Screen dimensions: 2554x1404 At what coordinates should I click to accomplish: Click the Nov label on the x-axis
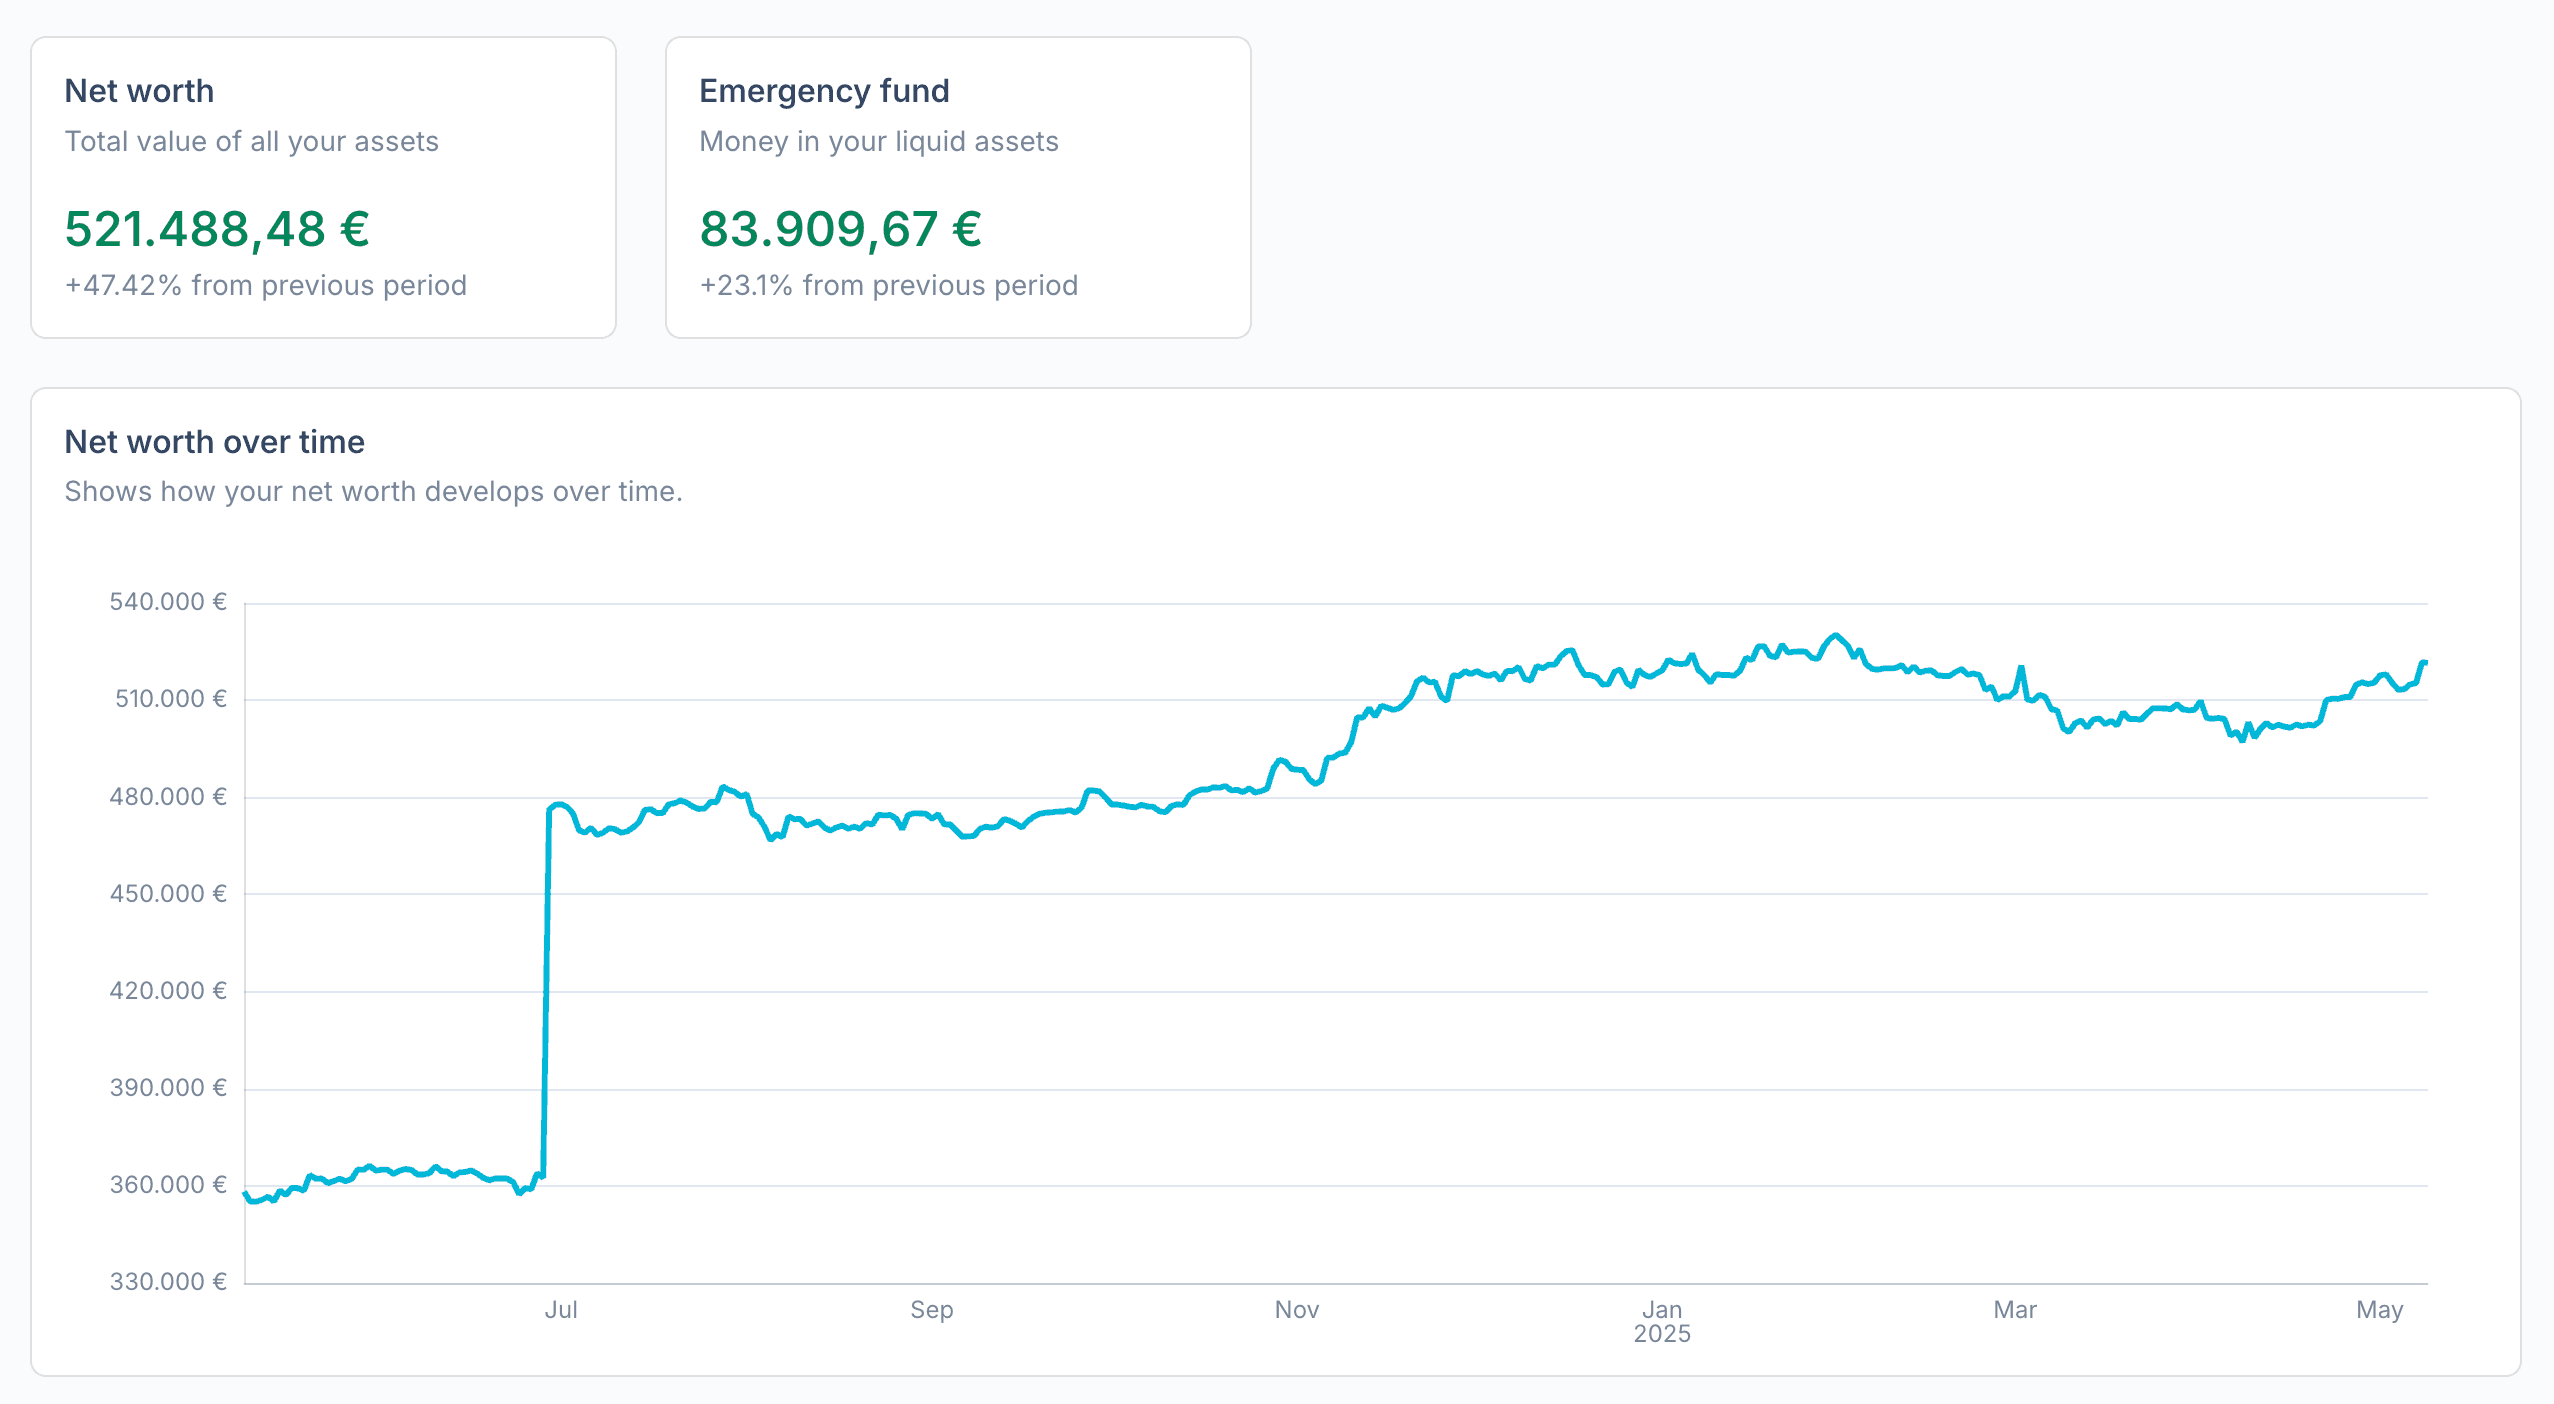[x=1296, y=1310]
